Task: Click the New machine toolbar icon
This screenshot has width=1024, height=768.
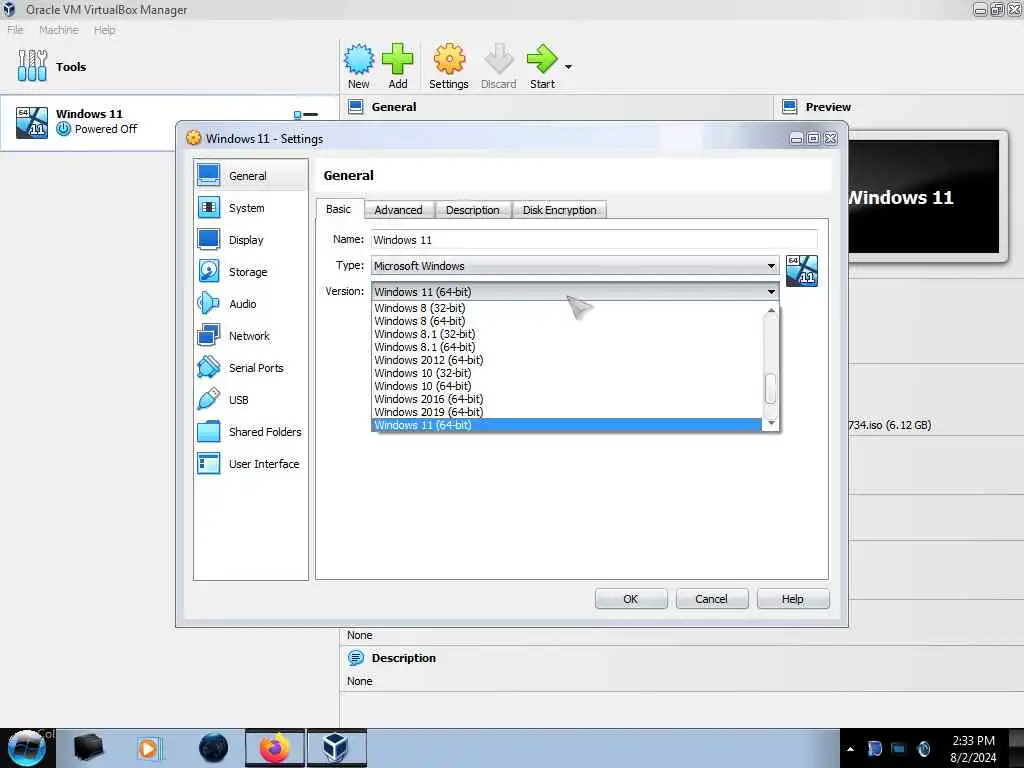Action: click(359, 59)
